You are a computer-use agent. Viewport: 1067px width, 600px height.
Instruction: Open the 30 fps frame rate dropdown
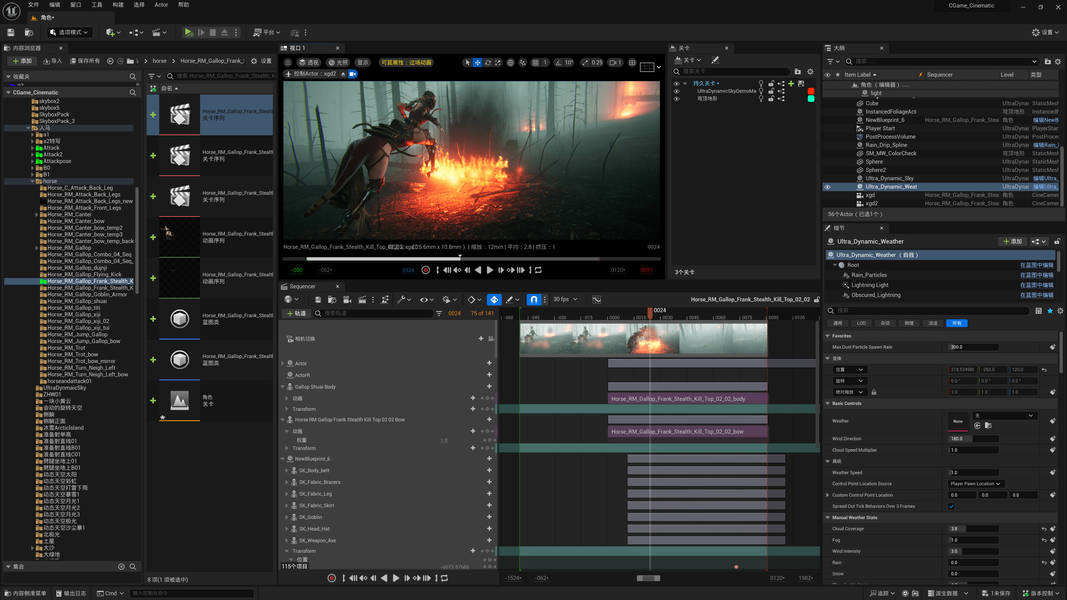pos(566,299)
